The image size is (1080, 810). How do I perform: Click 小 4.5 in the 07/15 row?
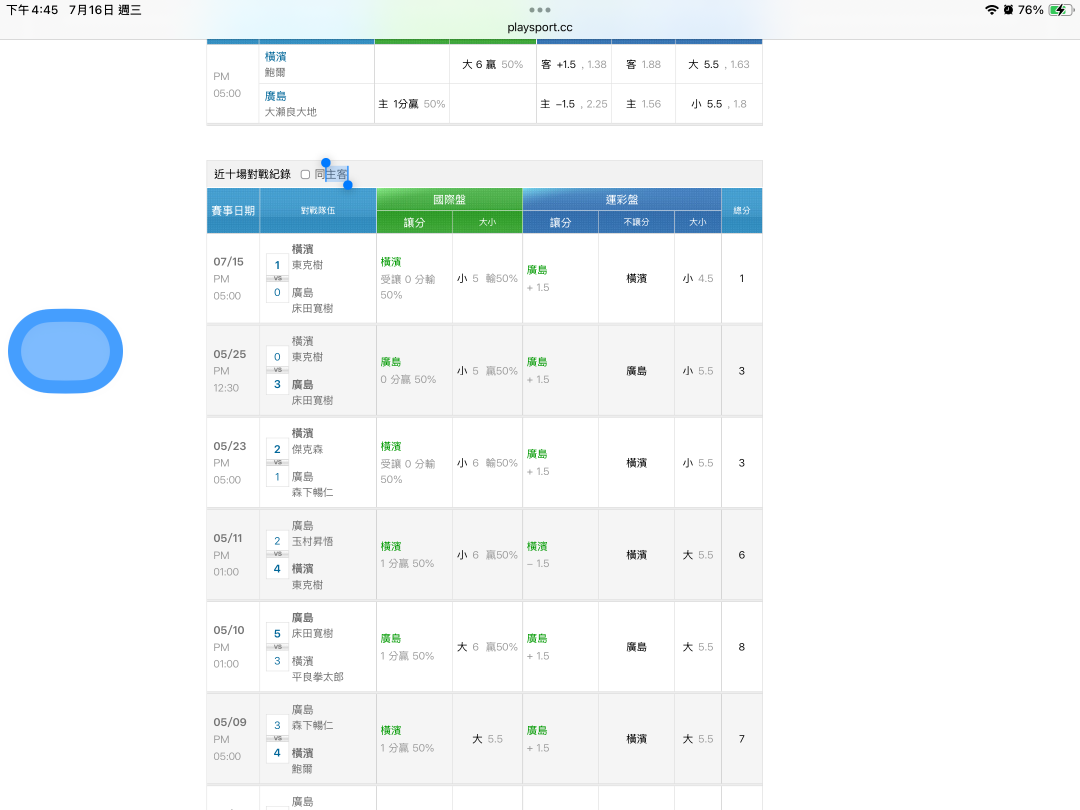pyautogui.click(x=698, y=278)
